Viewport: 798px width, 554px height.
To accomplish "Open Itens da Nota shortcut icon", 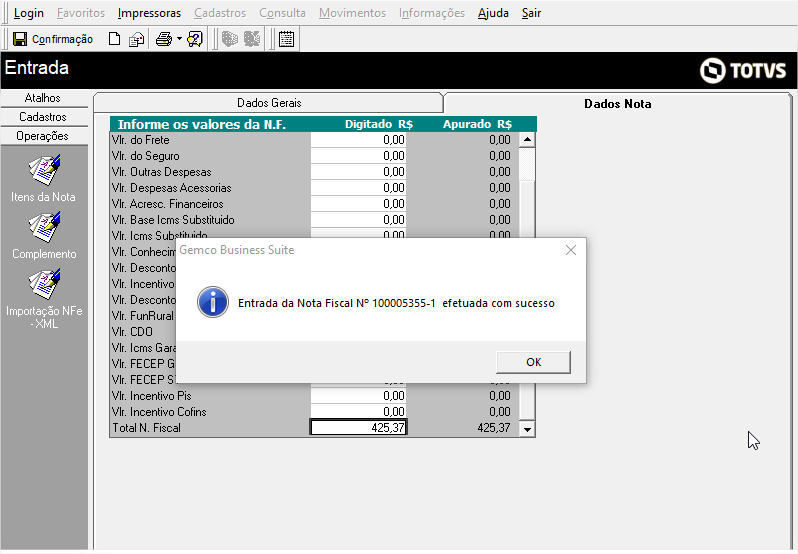I will (45, 170).
